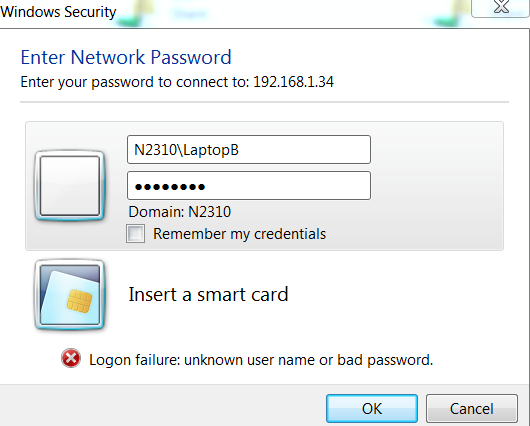Focus the username field containing N2310\LaptopB
This screenshot has height=426, width=530.
click(249, 150)
